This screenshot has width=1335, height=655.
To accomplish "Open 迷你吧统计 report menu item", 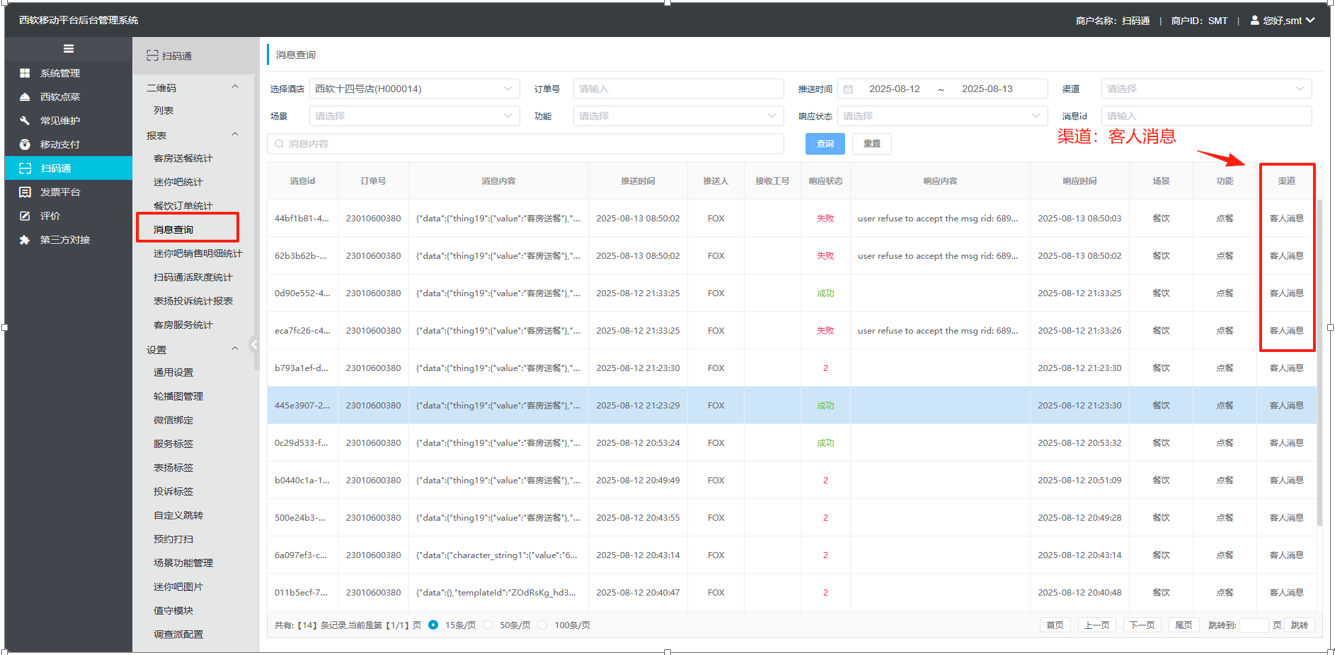I will click(178, 182).
